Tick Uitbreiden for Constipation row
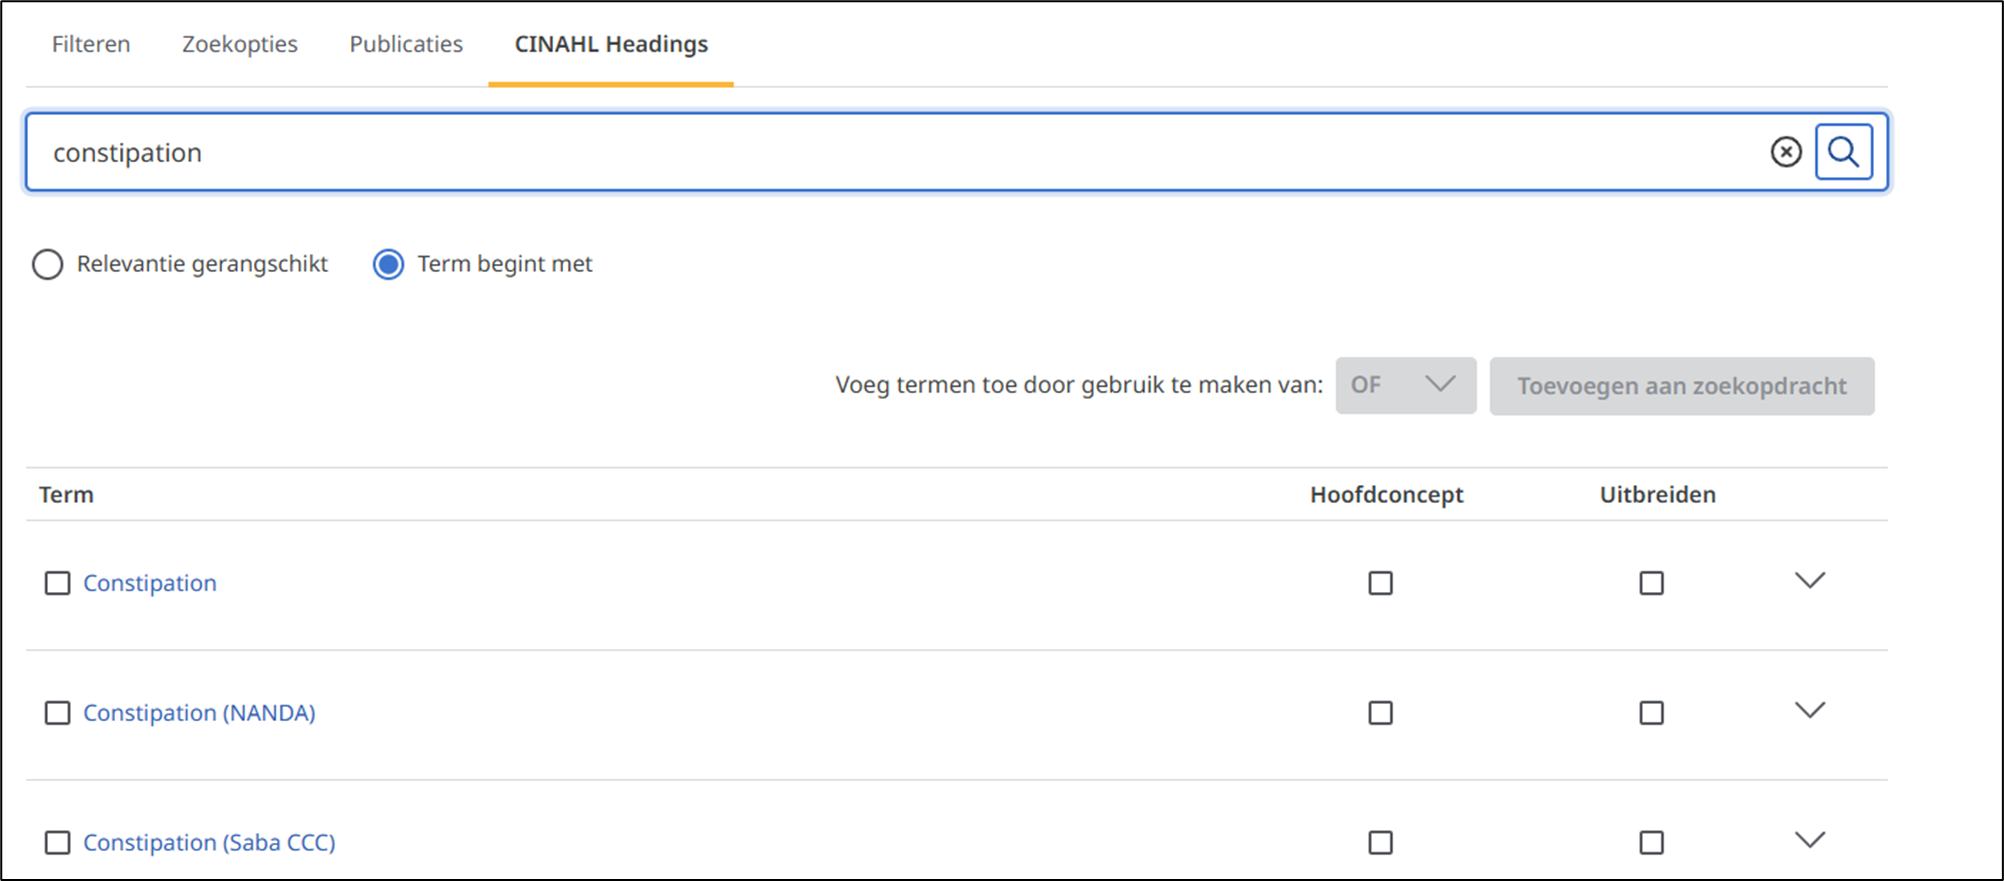Viewport: 2004px width, 881px height. pyautogui.click(x=1652, y=583)
